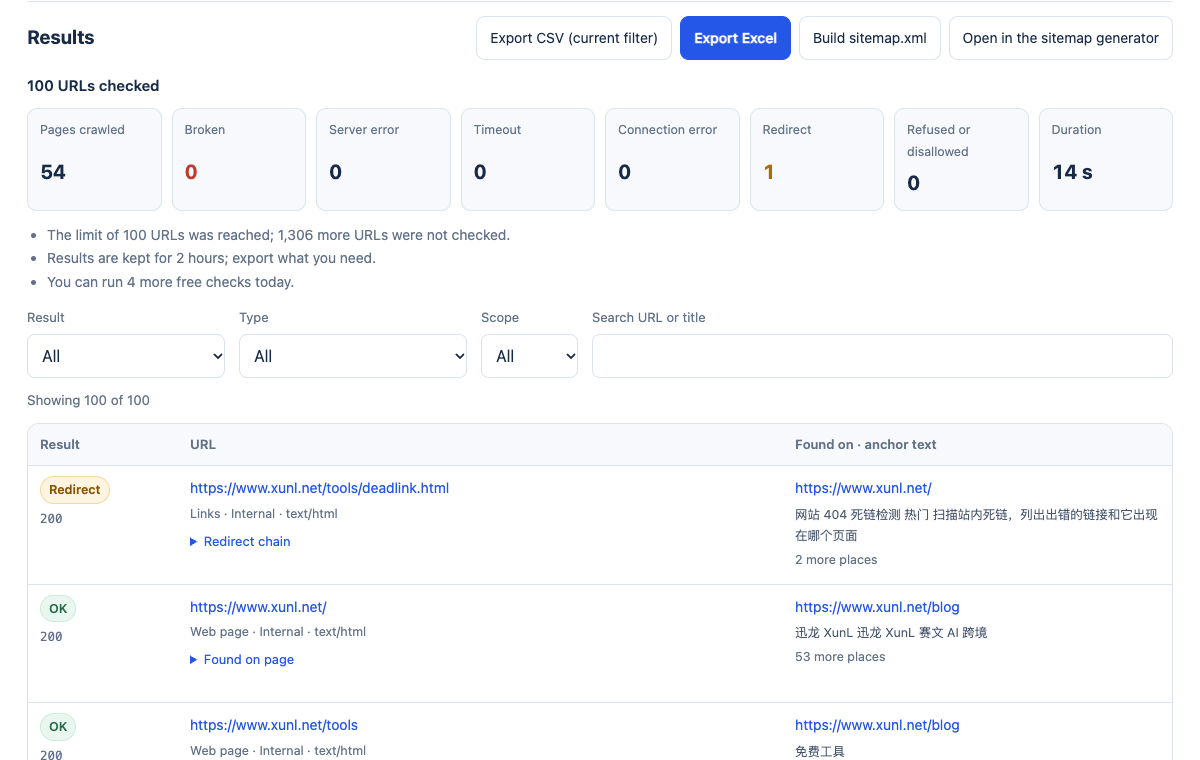Open in the sitemap generator
The height and width of the screenshot is (760, 1200).
pos(1060,38)
